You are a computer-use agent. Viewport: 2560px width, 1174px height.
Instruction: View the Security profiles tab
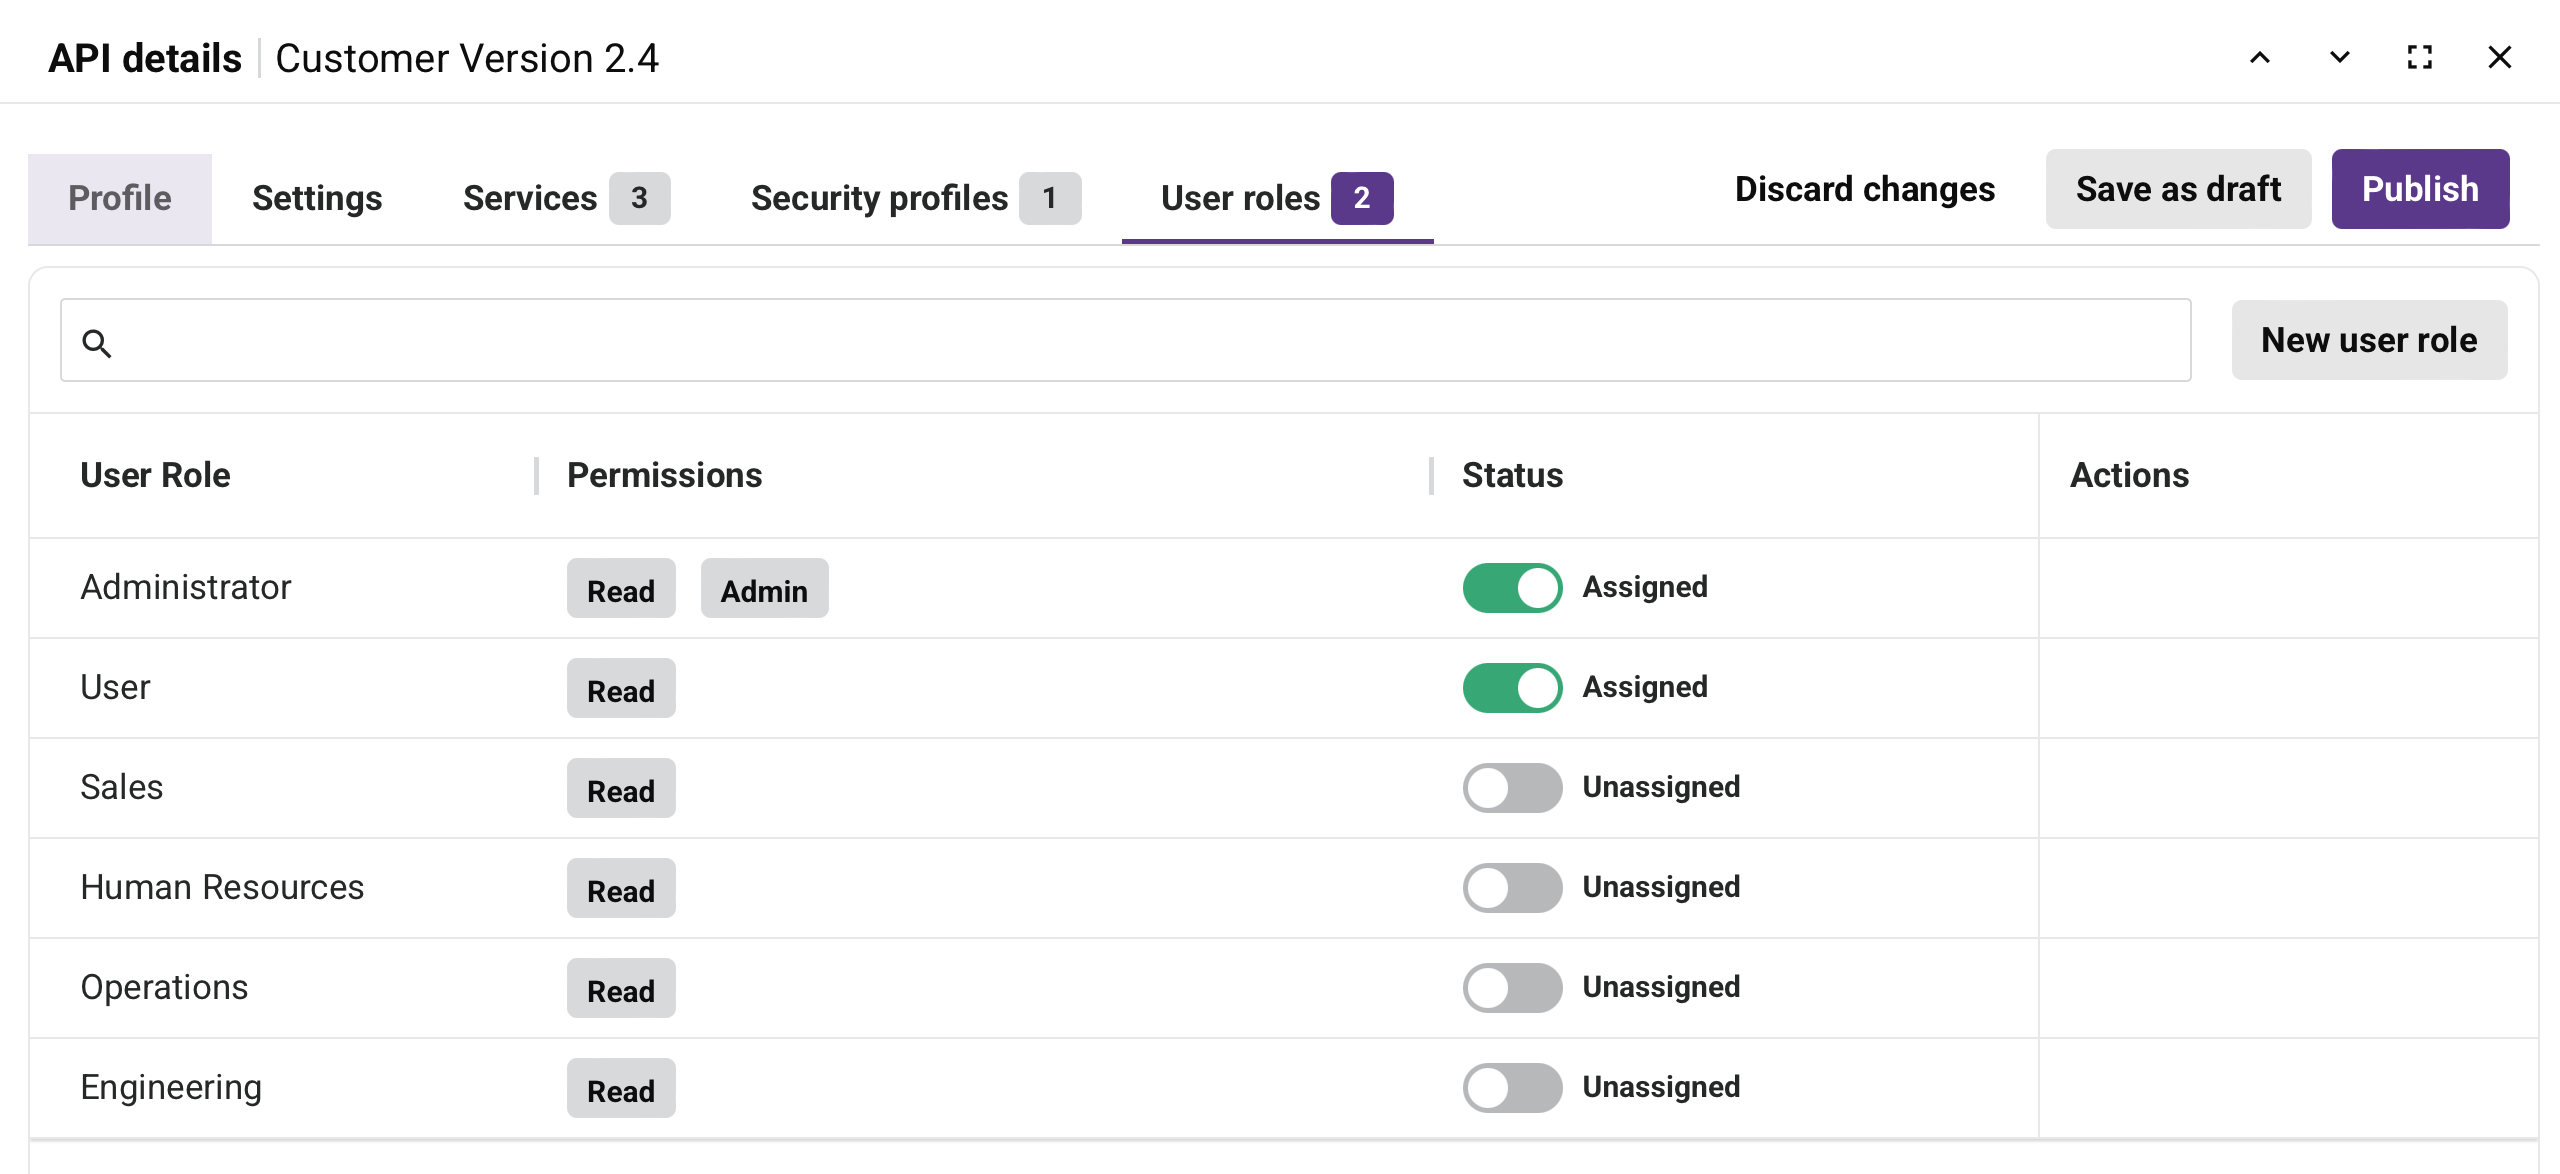[879, 198]
